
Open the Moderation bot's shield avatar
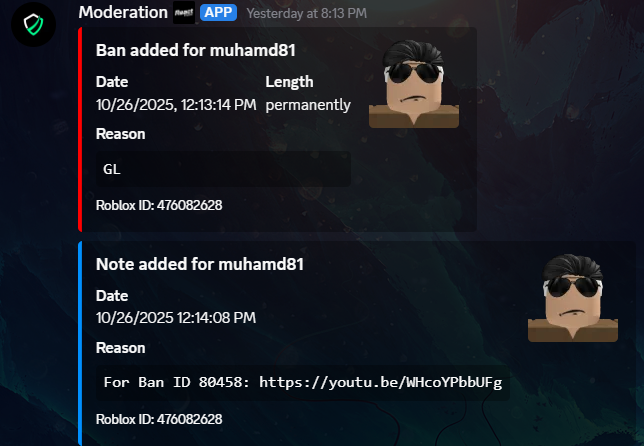(33, 24)
